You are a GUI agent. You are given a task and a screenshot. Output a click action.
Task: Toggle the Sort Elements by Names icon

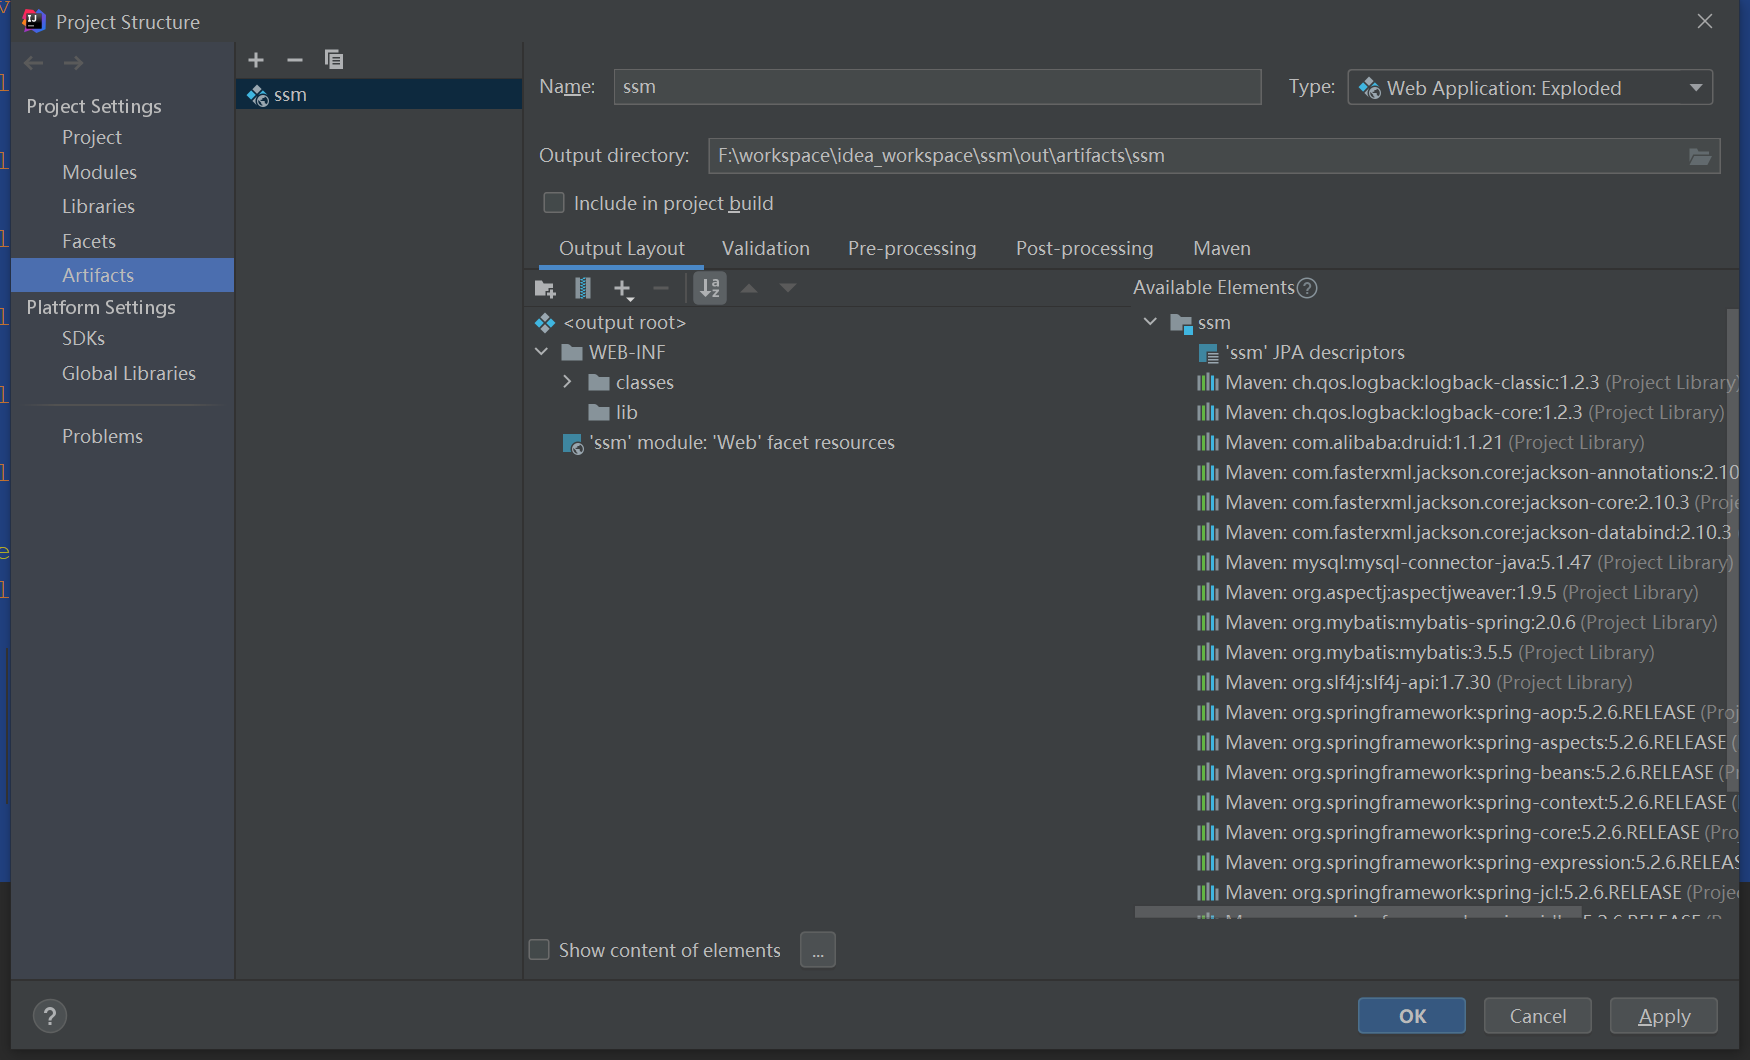coord(710,288)
